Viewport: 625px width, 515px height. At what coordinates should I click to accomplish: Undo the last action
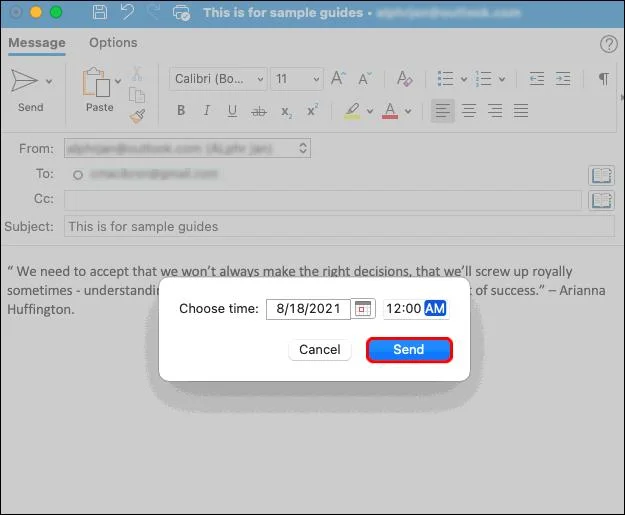(128, 12)
